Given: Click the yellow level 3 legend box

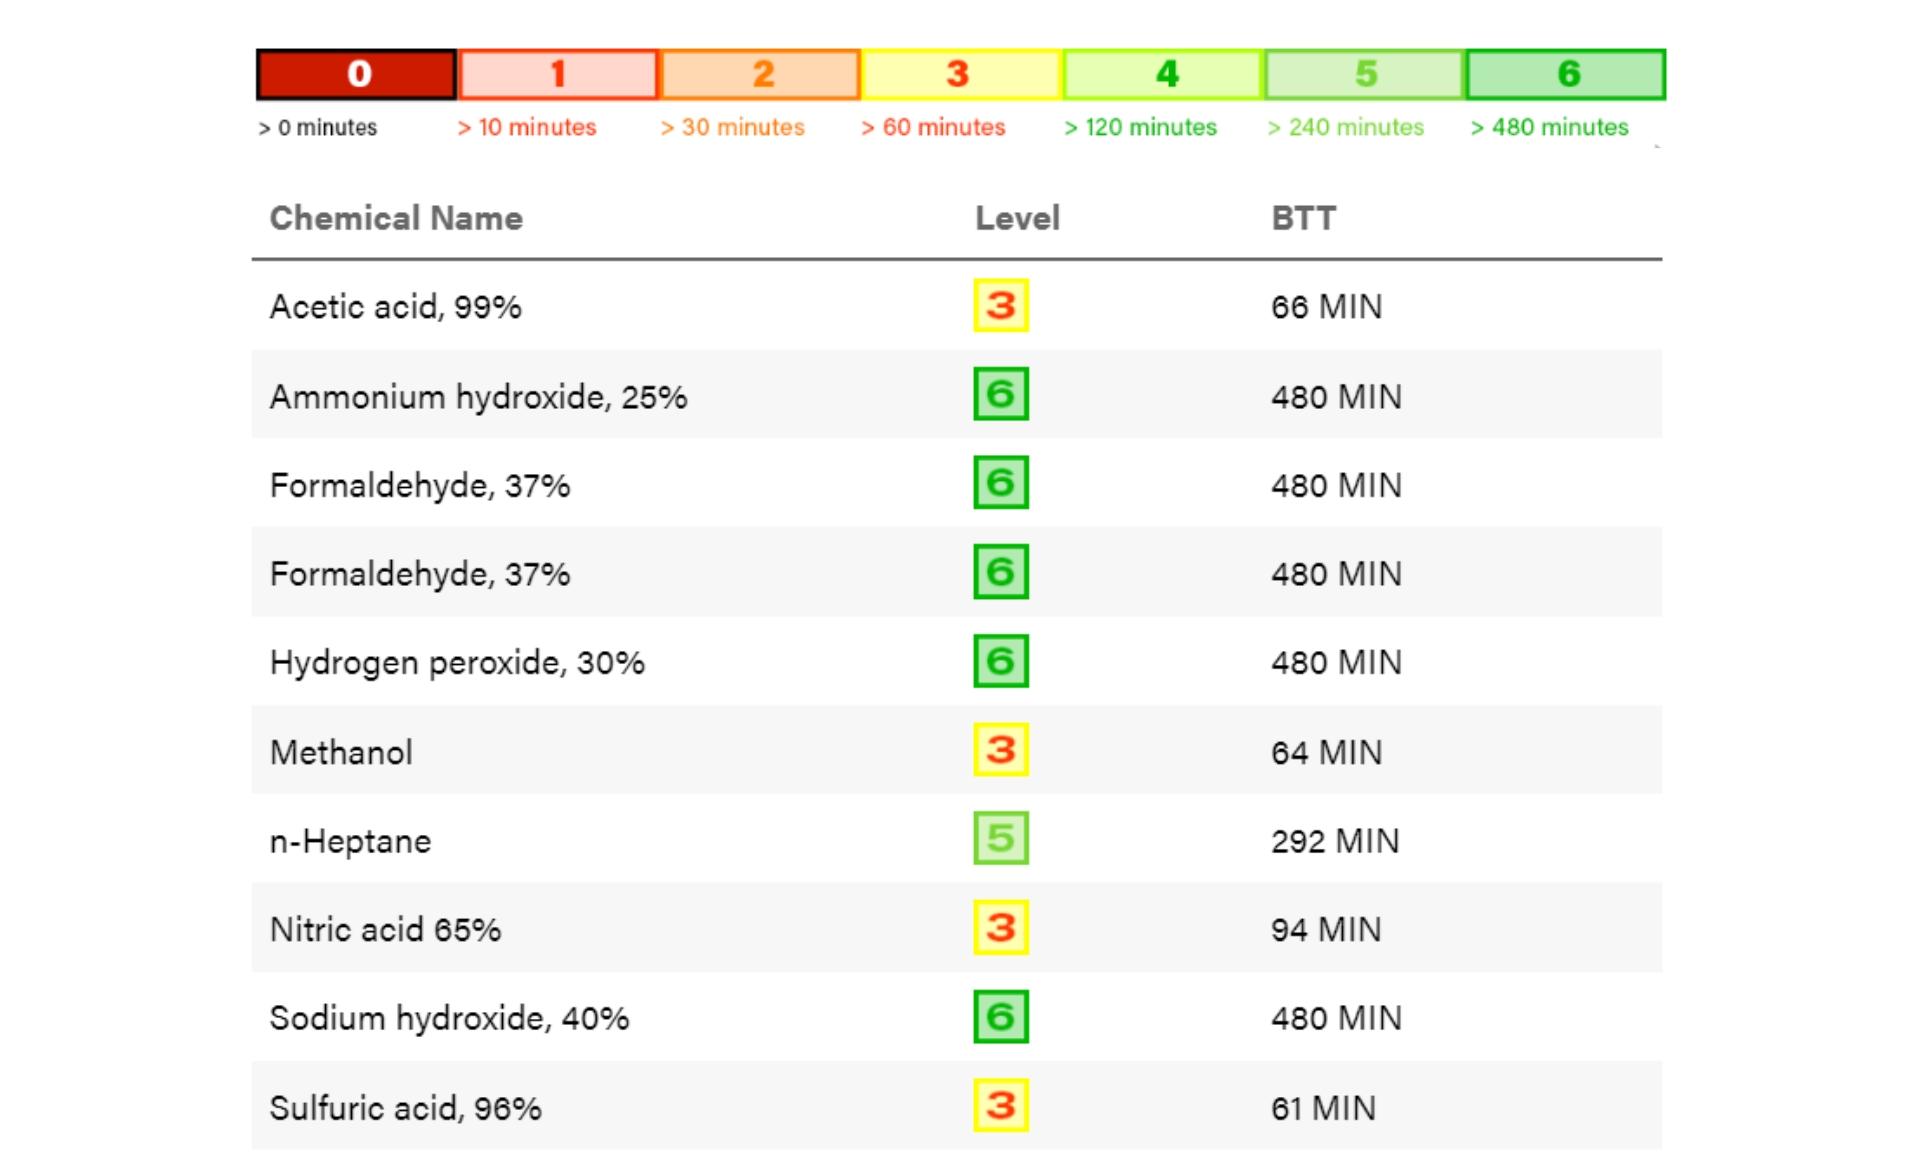Looking at the screenshot, I should (x=961, y=74).
